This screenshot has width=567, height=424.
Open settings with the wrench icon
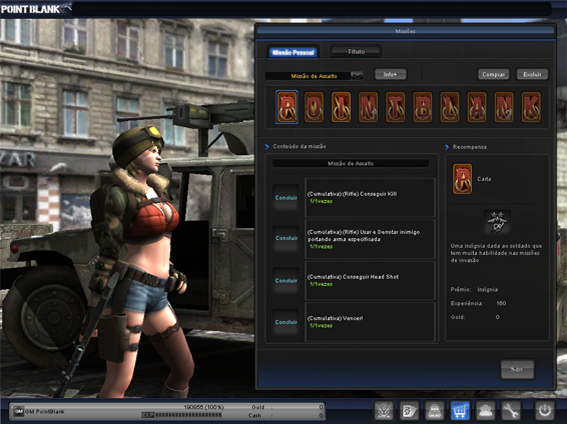click(511, 411)
